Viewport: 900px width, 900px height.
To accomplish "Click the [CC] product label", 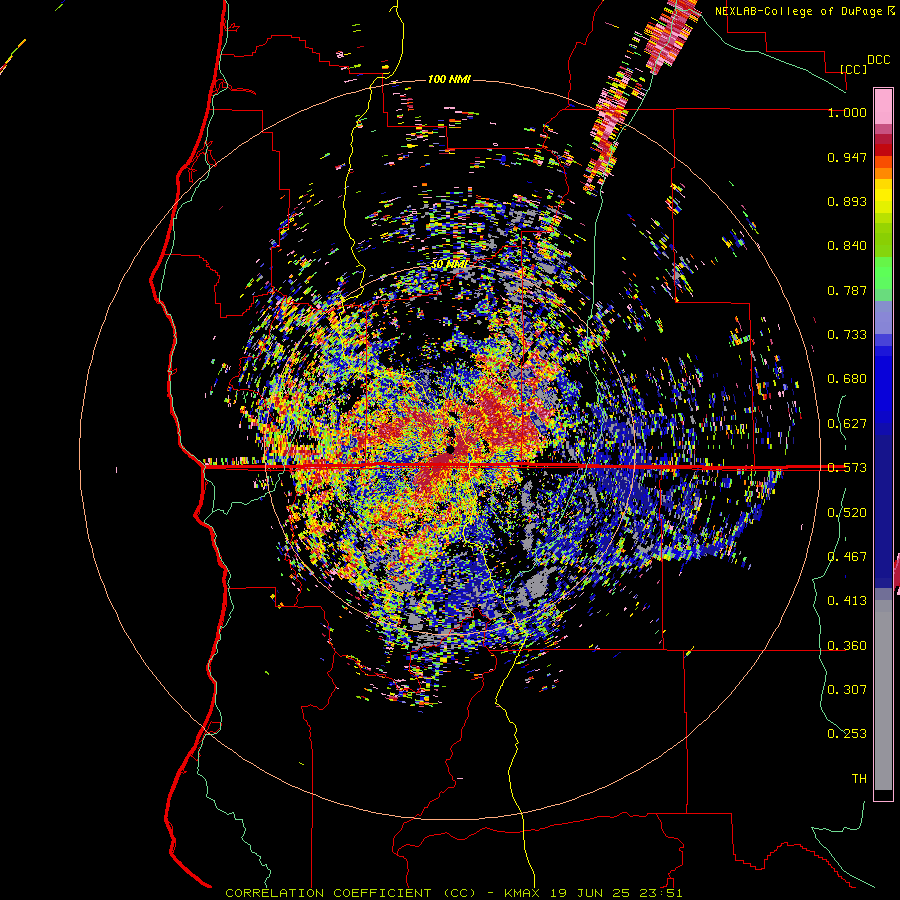I will pos(853,69).
